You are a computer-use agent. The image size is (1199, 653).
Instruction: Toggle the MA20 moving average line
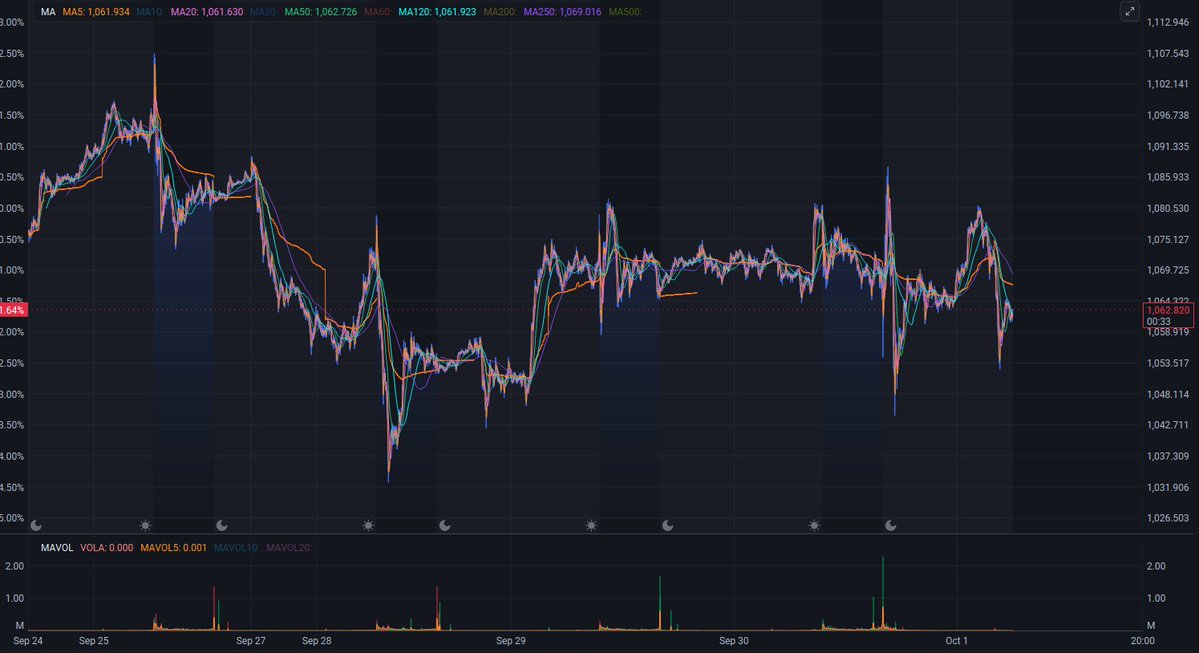point(206,12)
